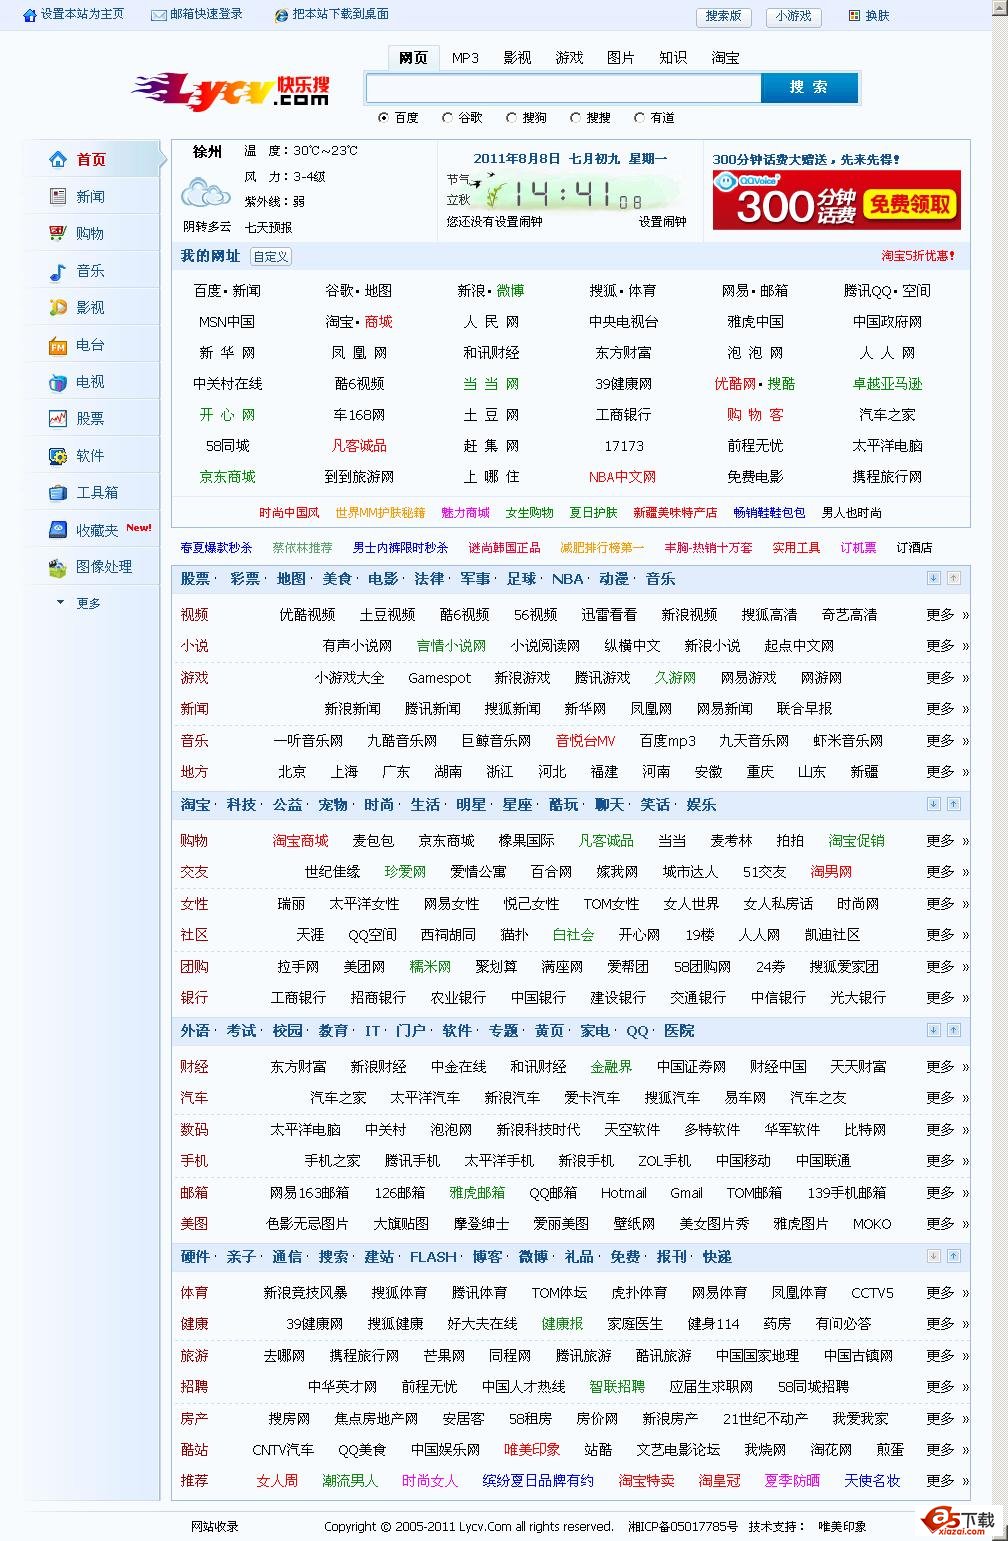The height and width of the screenshot is (1541, 1008).
Task: Select the 百度 search engine radio button
Action: coord(384,118)
